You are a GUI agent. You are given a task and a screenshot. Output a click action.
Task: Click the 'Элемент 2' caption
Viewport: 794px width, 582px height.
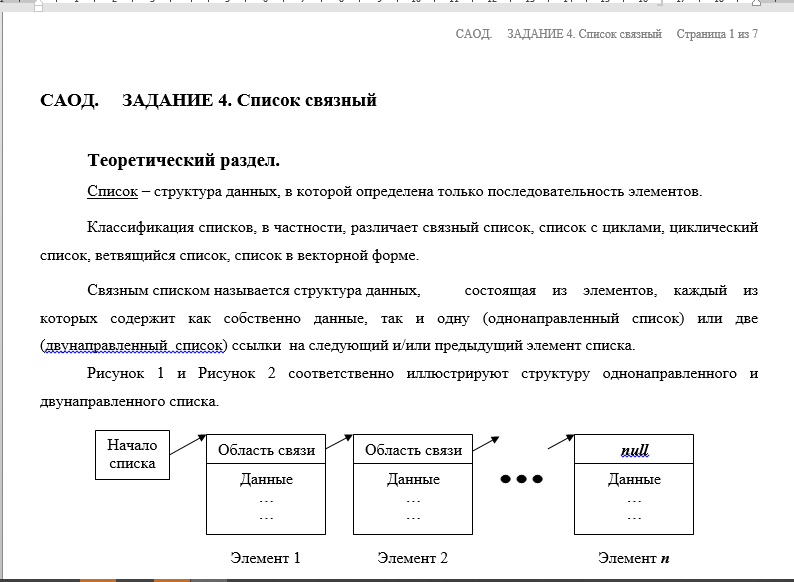[x=412, y=558]
